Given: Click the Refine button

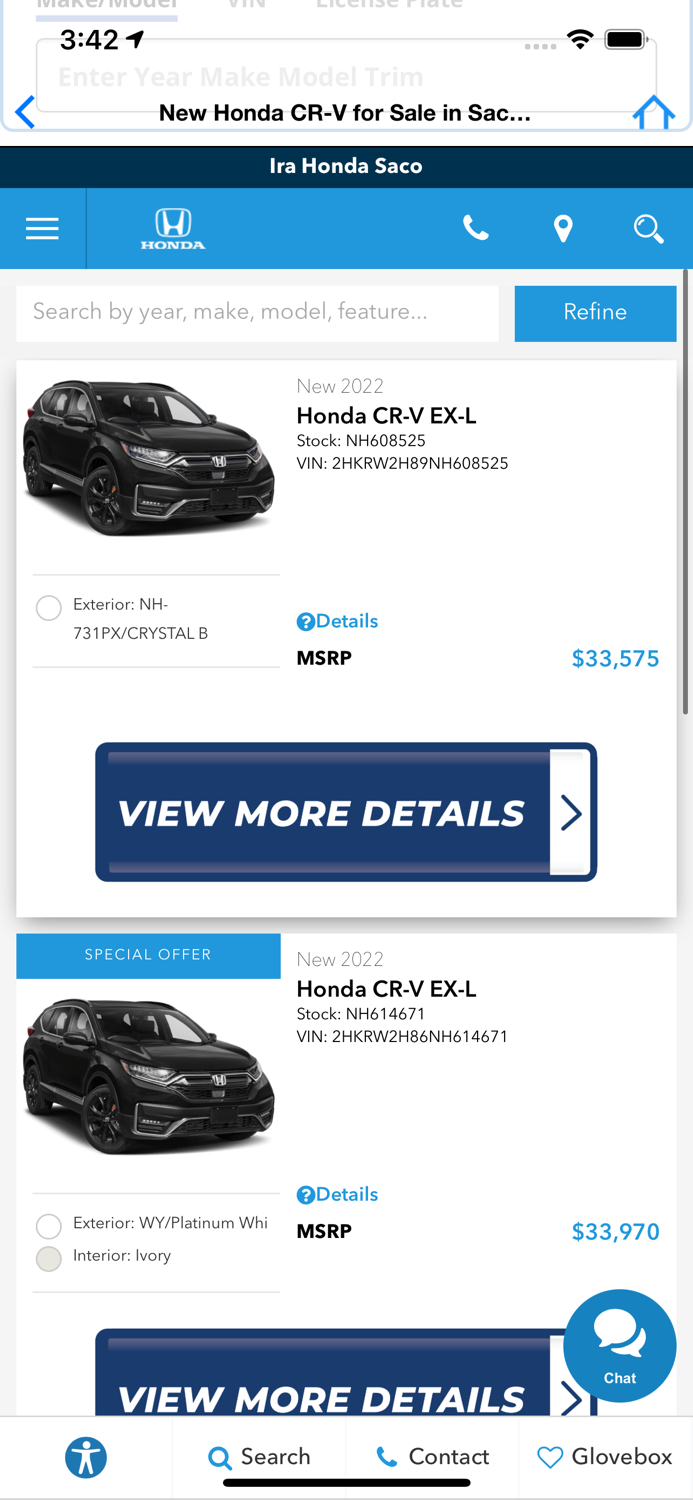Looking at the screenshot, I should [x=595, y=313].
